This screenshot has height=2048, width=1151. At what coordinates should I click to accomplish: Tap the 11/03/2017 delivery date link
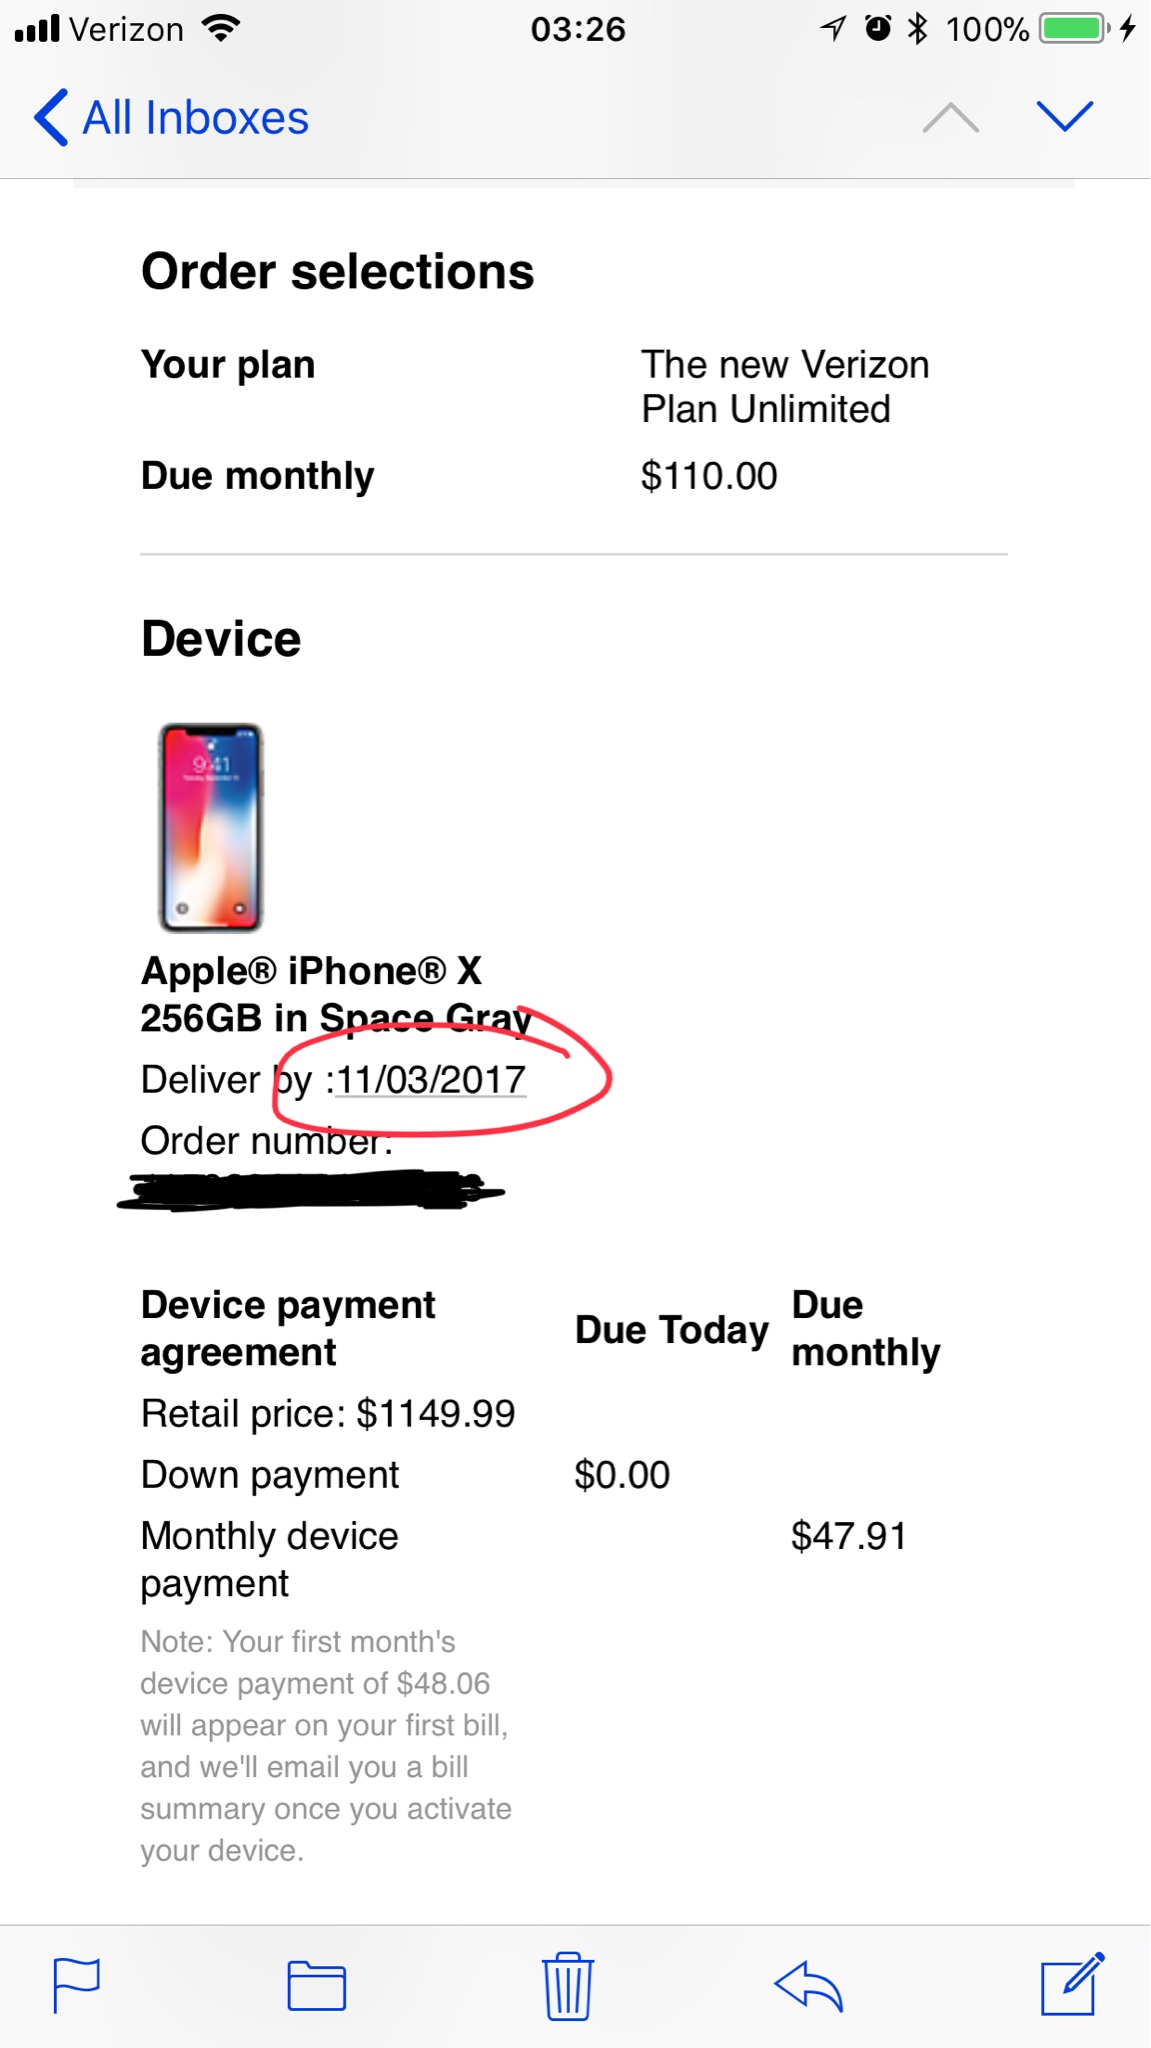[431, 1080]
